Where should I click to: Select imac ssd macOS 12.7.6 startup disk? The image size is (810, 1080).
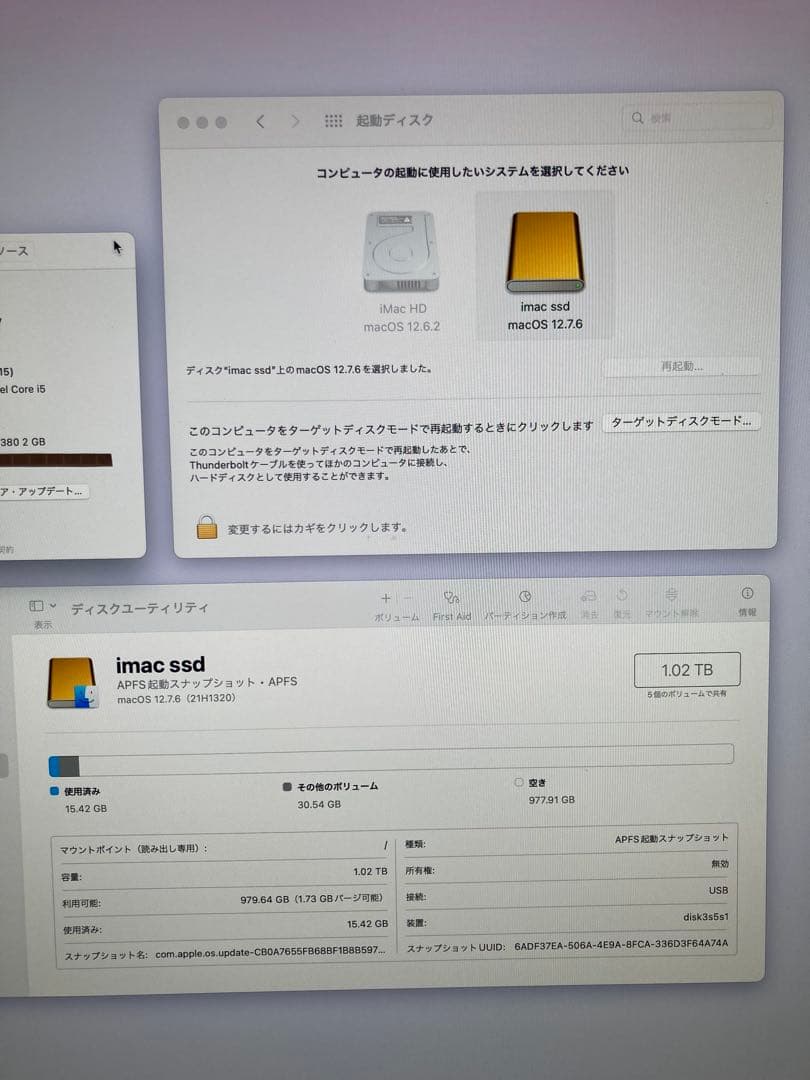(x=543, y=247)
